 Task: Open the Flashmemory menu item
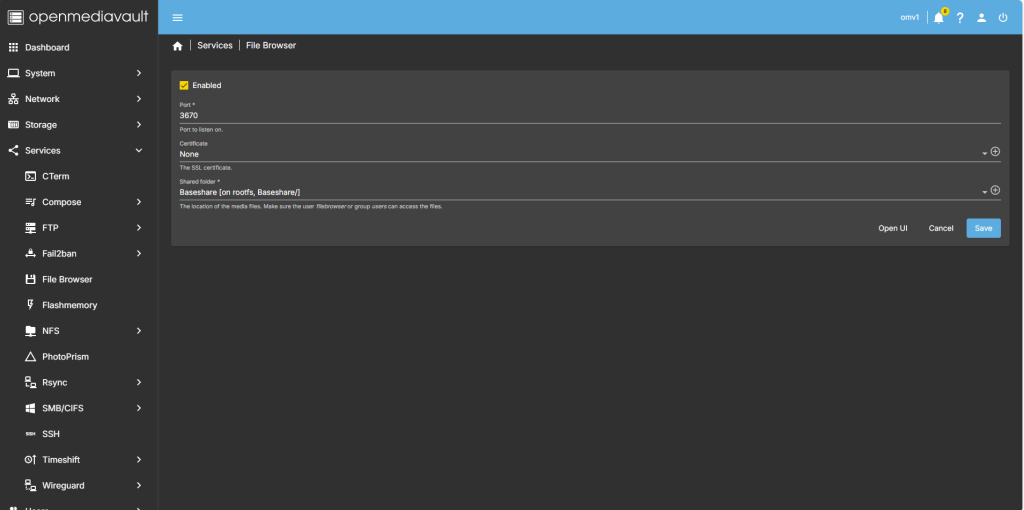coord(69,305)
